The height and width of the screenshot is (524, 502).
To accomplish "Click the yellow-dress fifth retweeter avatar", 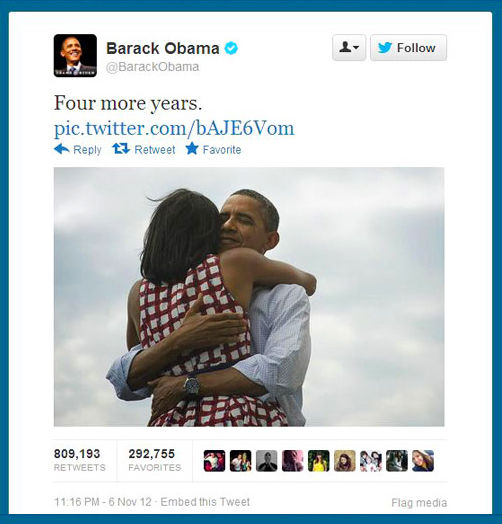I will [319, 461].
